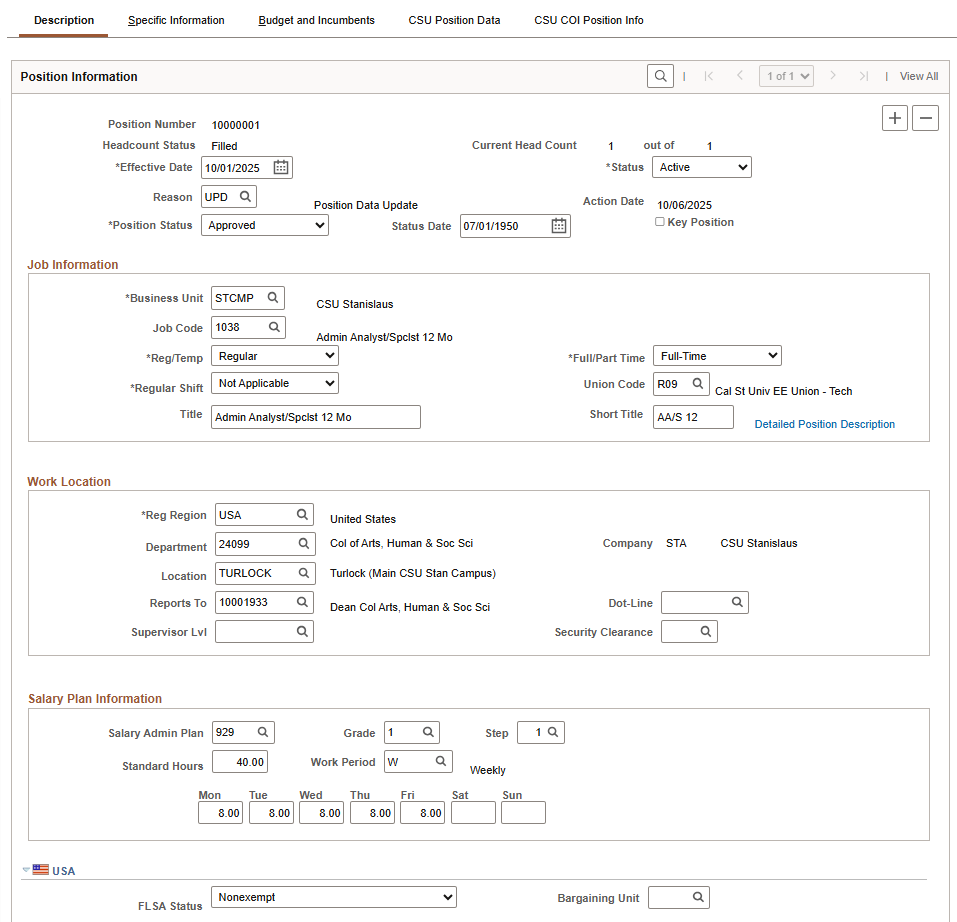Switch to the Specific Information tab
The height and width of the screenshot is (922, 957).
point(176,20)
